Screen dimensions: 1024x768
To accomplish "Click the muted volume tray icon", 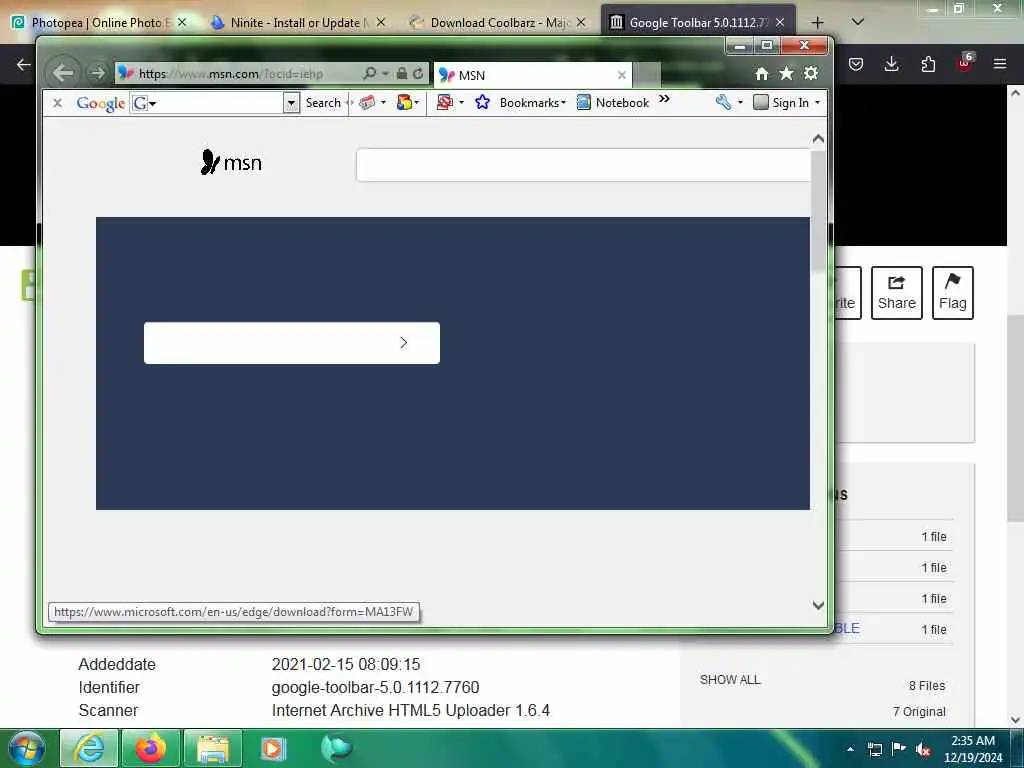I will click(923, 750).
